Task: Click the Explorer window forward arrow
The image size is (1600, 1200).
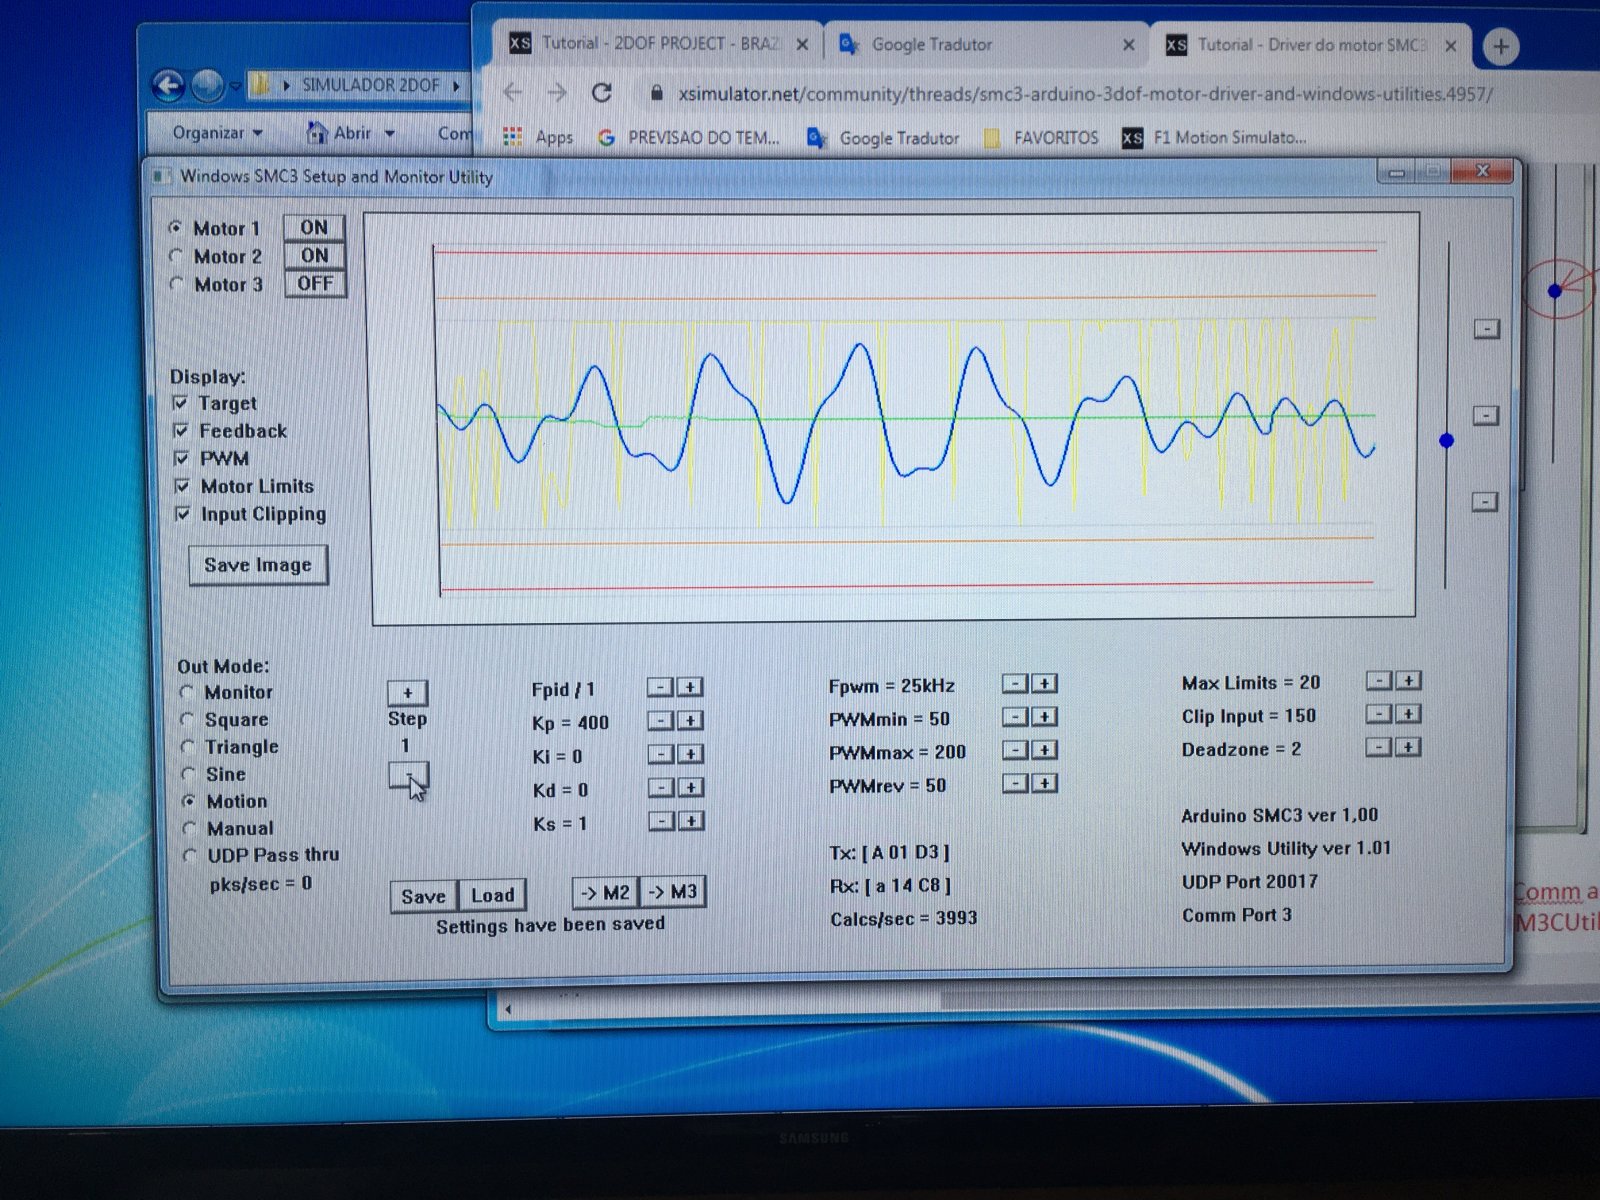Action: [207, 86]
